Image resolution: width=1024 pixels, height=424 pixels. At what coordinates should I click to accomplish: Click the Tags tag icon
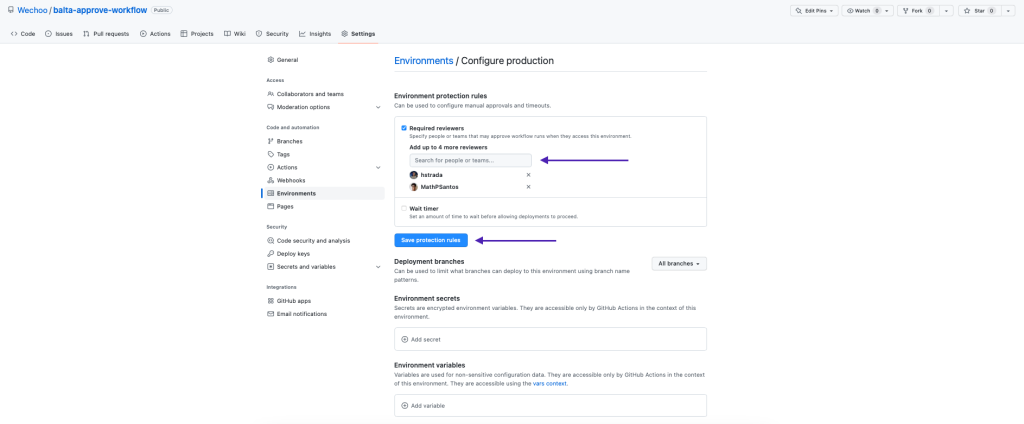(x=271, y=154)
